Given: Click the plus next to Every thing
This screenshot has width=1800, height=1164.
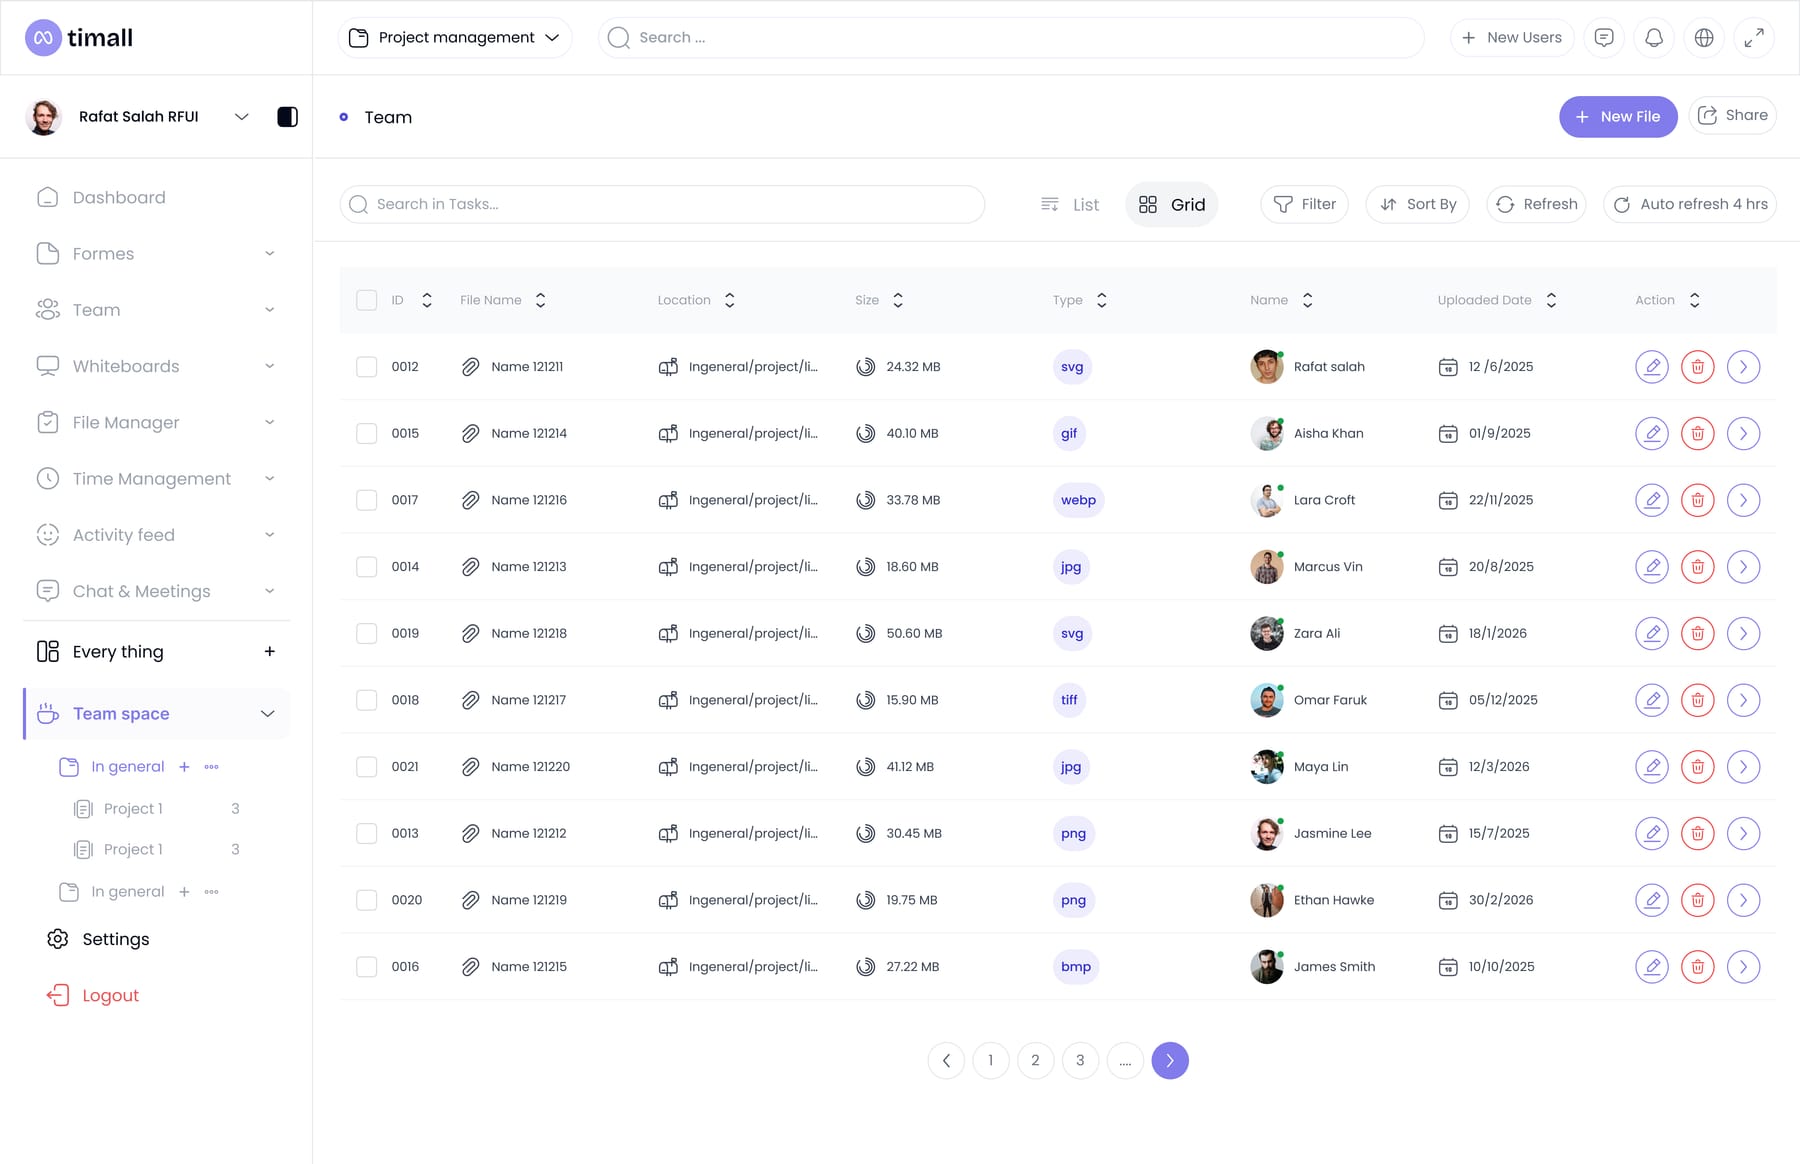Looking at the screenshot, I should [269, 652].
